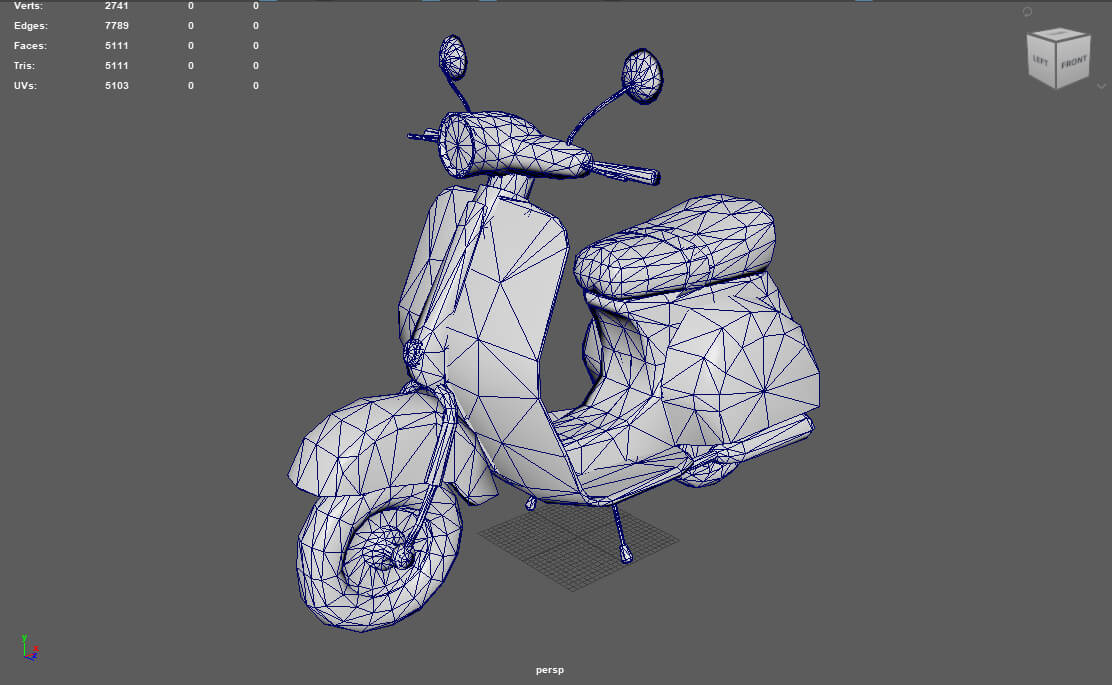Click the 5111 value in the Tris row

pos(117,65)
